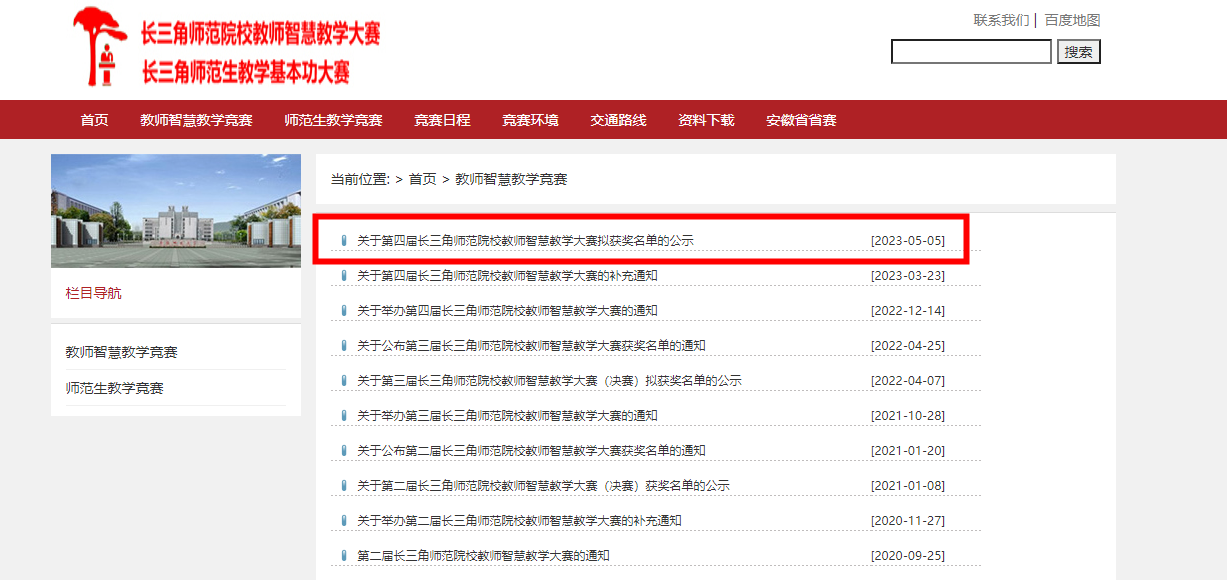
Task: Click 交通路线 in the top menu
Action: tap(618, 120)
